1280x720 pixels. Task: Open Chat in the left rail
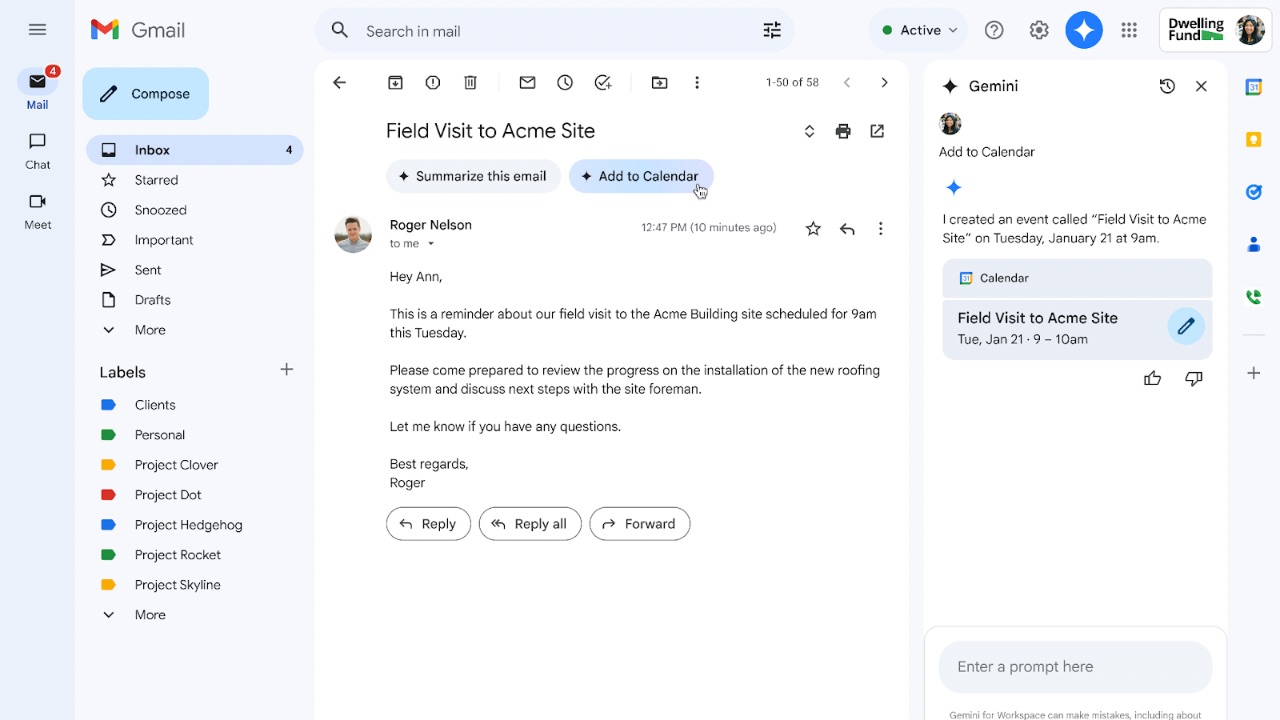pyautogui.click(x=38, y=151)
